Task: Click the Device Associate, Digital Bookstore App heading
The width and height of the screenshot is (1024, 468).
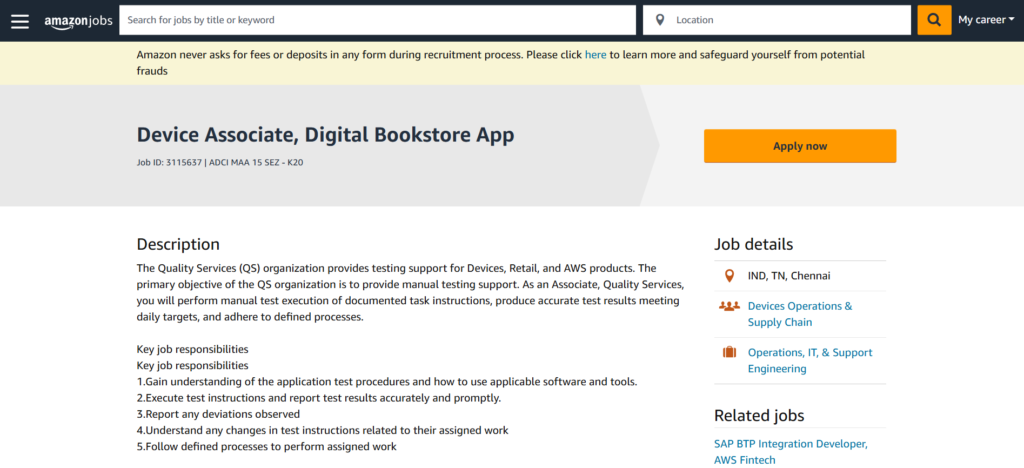Action: click(326, 135)
